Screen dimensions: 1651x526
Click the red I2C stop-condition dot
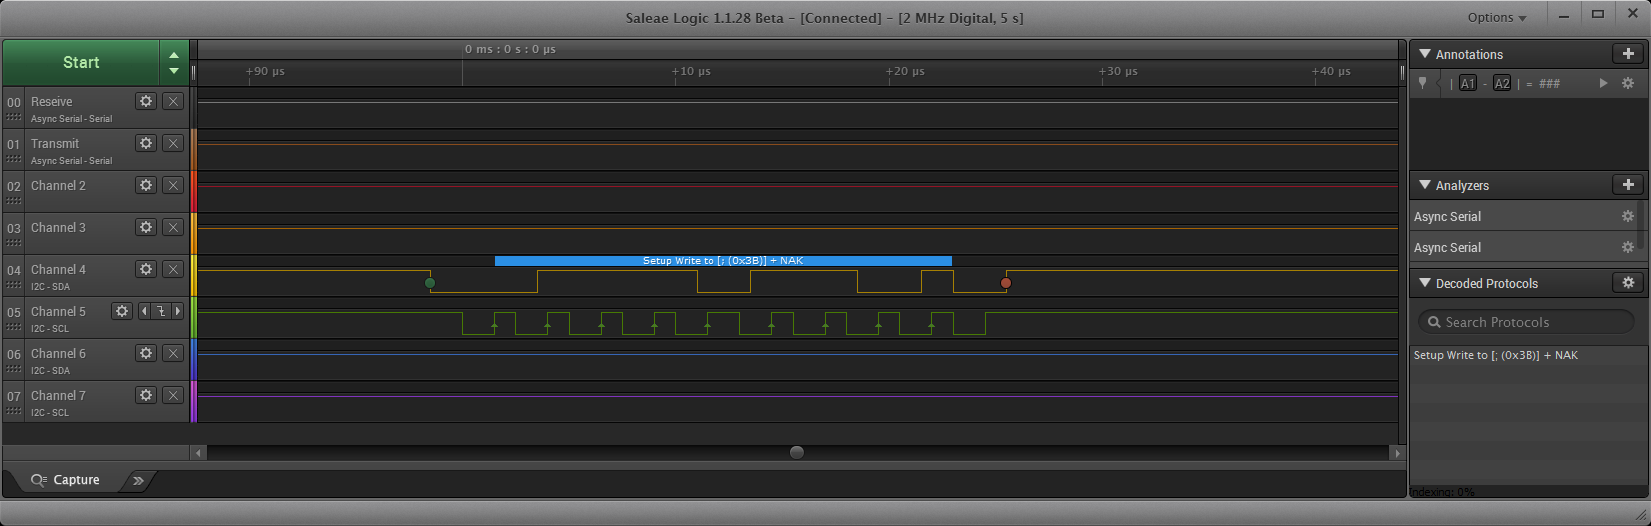(1006, 283)
